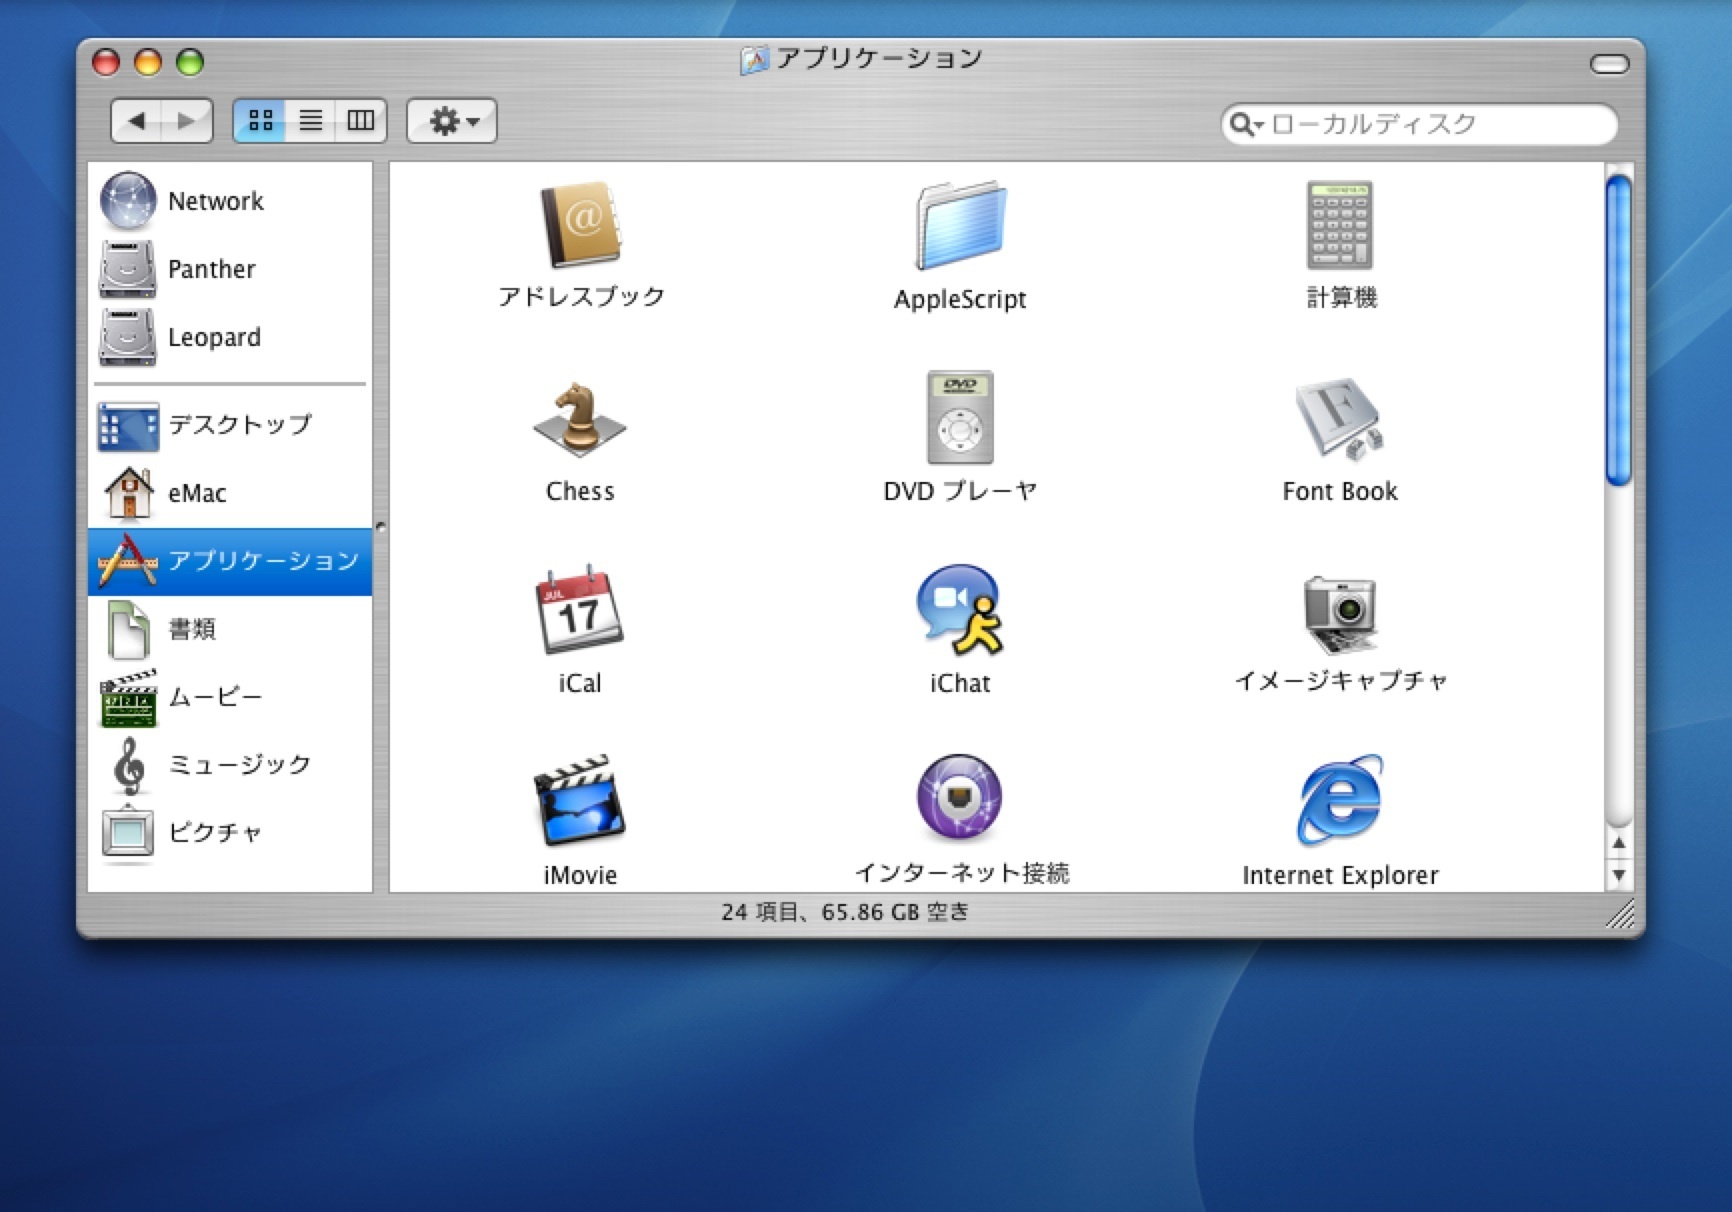Click the yellow minimize window button
Viewport: 1732px width, 1212px height.
tap(148, 62)
